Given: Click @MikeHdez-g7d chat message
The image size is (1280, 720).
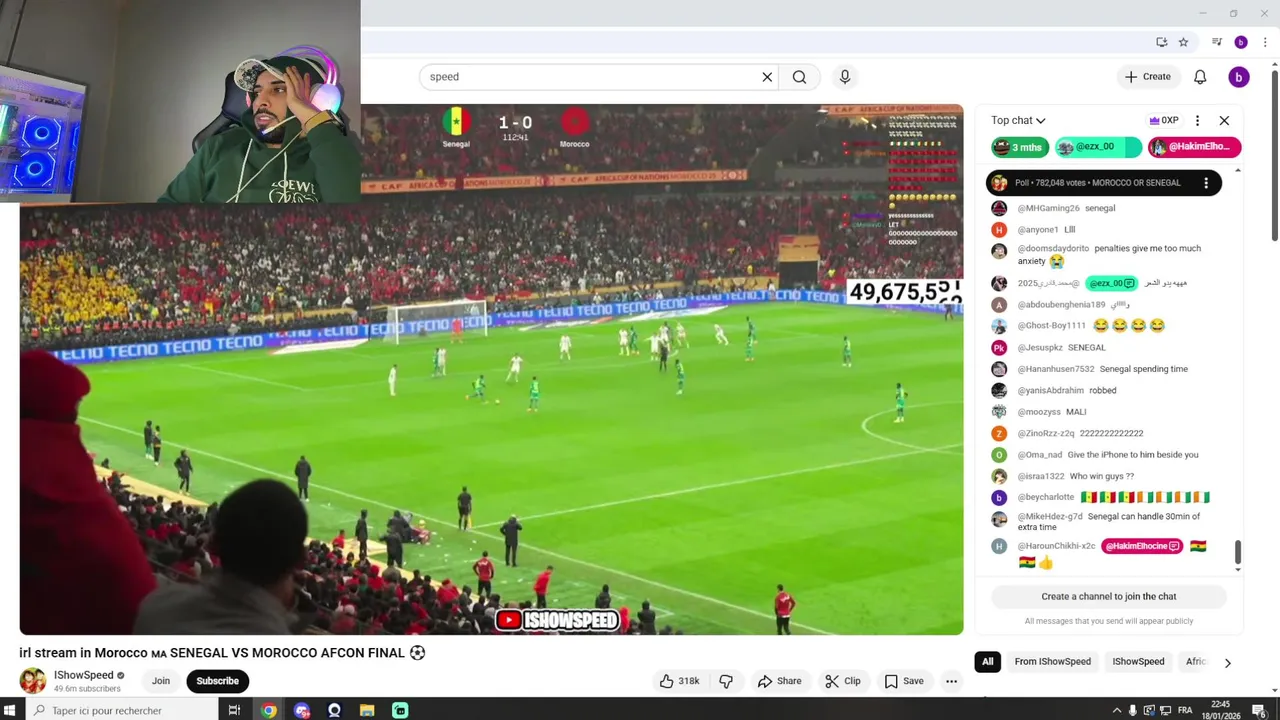Looking at the screenshot, I should click(1096, 521).
